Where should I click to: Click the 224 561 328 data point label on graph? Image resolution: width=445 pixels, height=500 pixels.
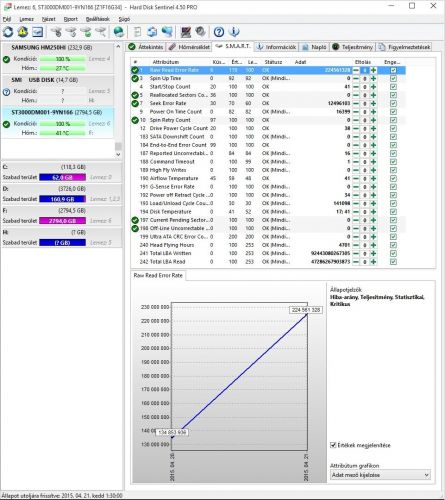(306, 310)
